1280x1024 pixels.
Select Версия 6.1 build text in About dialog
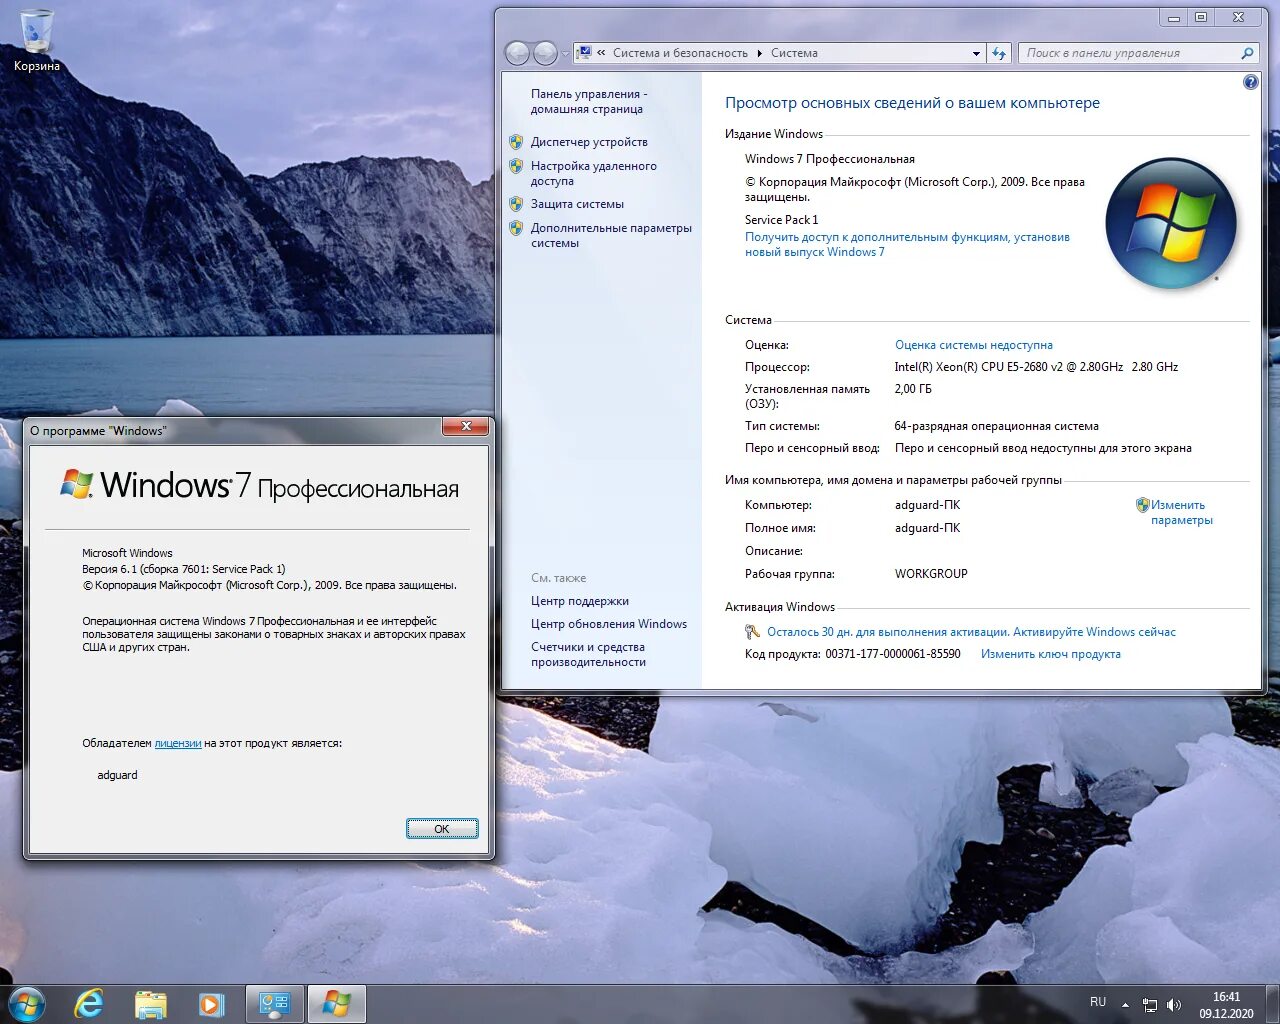tap(183, 569)
